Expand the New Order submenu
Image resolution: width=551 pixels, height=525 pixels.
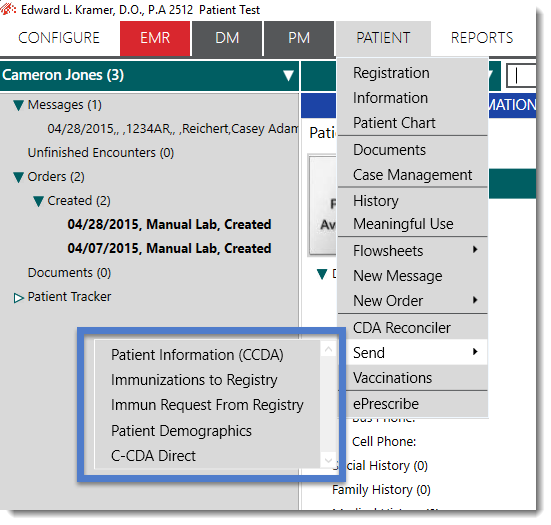(x=413, y=301)
